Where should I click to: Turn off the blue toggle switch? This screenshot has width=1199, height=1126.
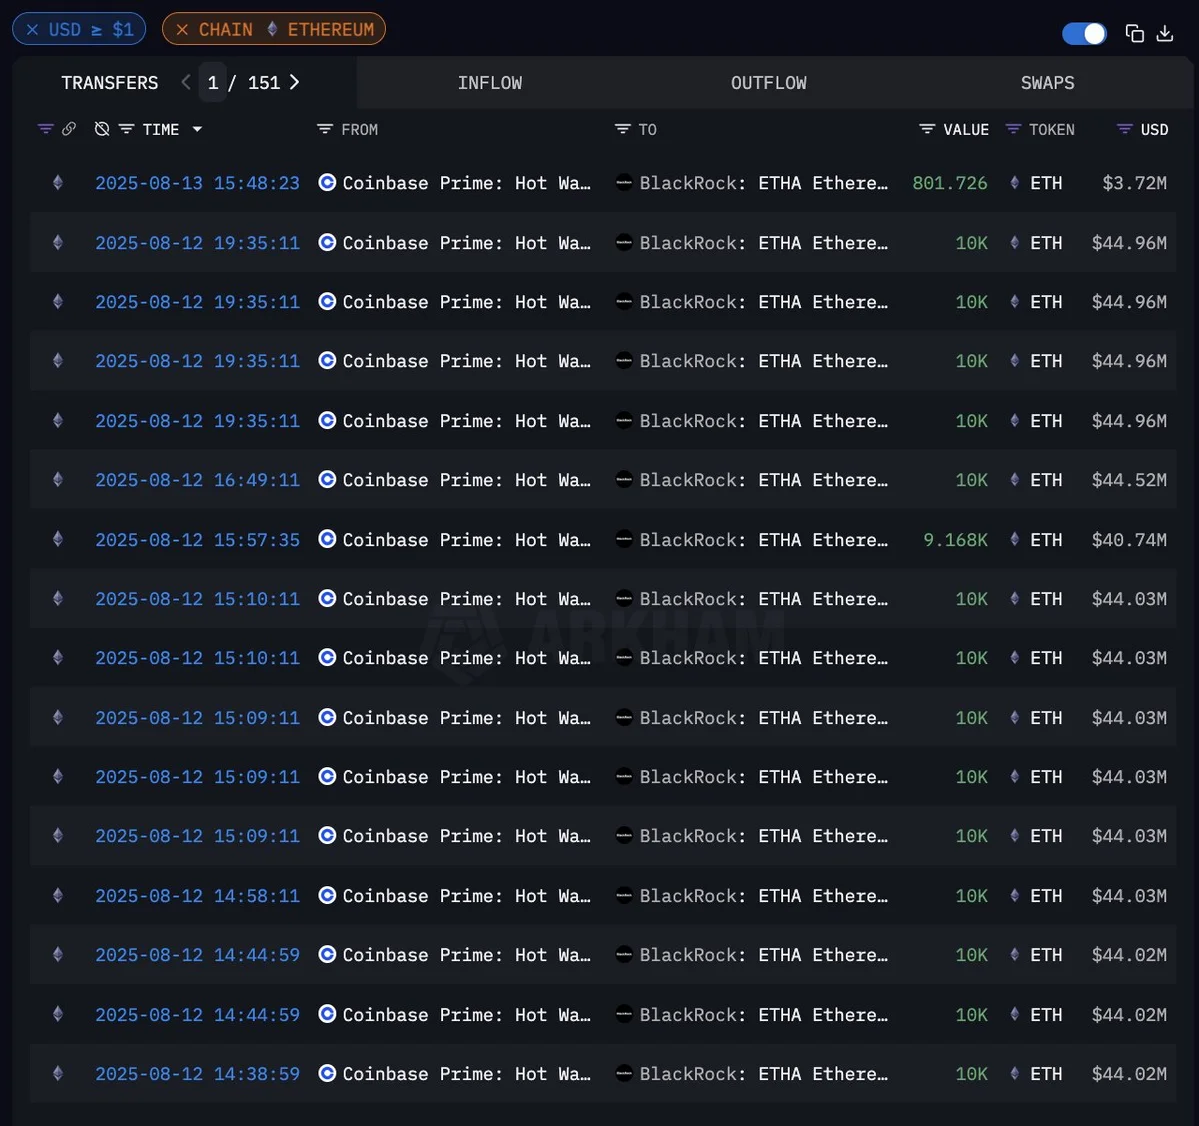point(1084,33)
